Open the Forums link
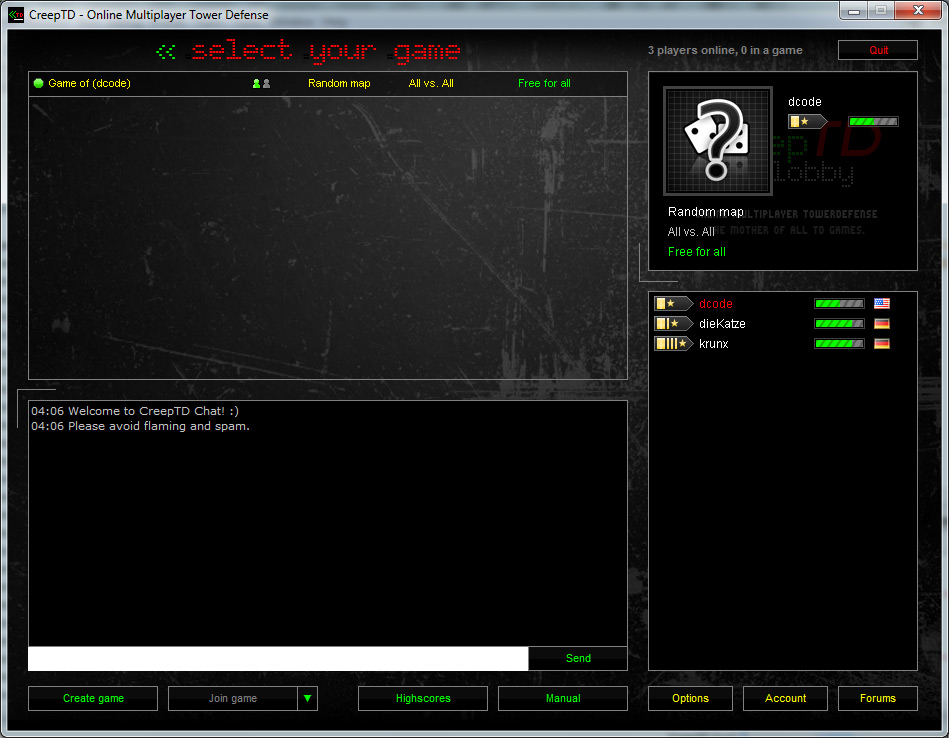The image size is (949, 738). point(878,698)
